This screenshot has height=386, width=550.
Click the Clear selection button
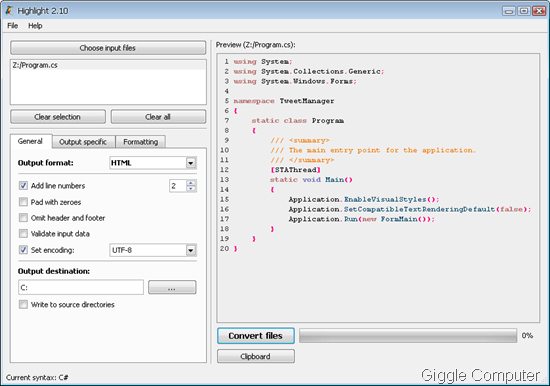click(x=58, y=117)
